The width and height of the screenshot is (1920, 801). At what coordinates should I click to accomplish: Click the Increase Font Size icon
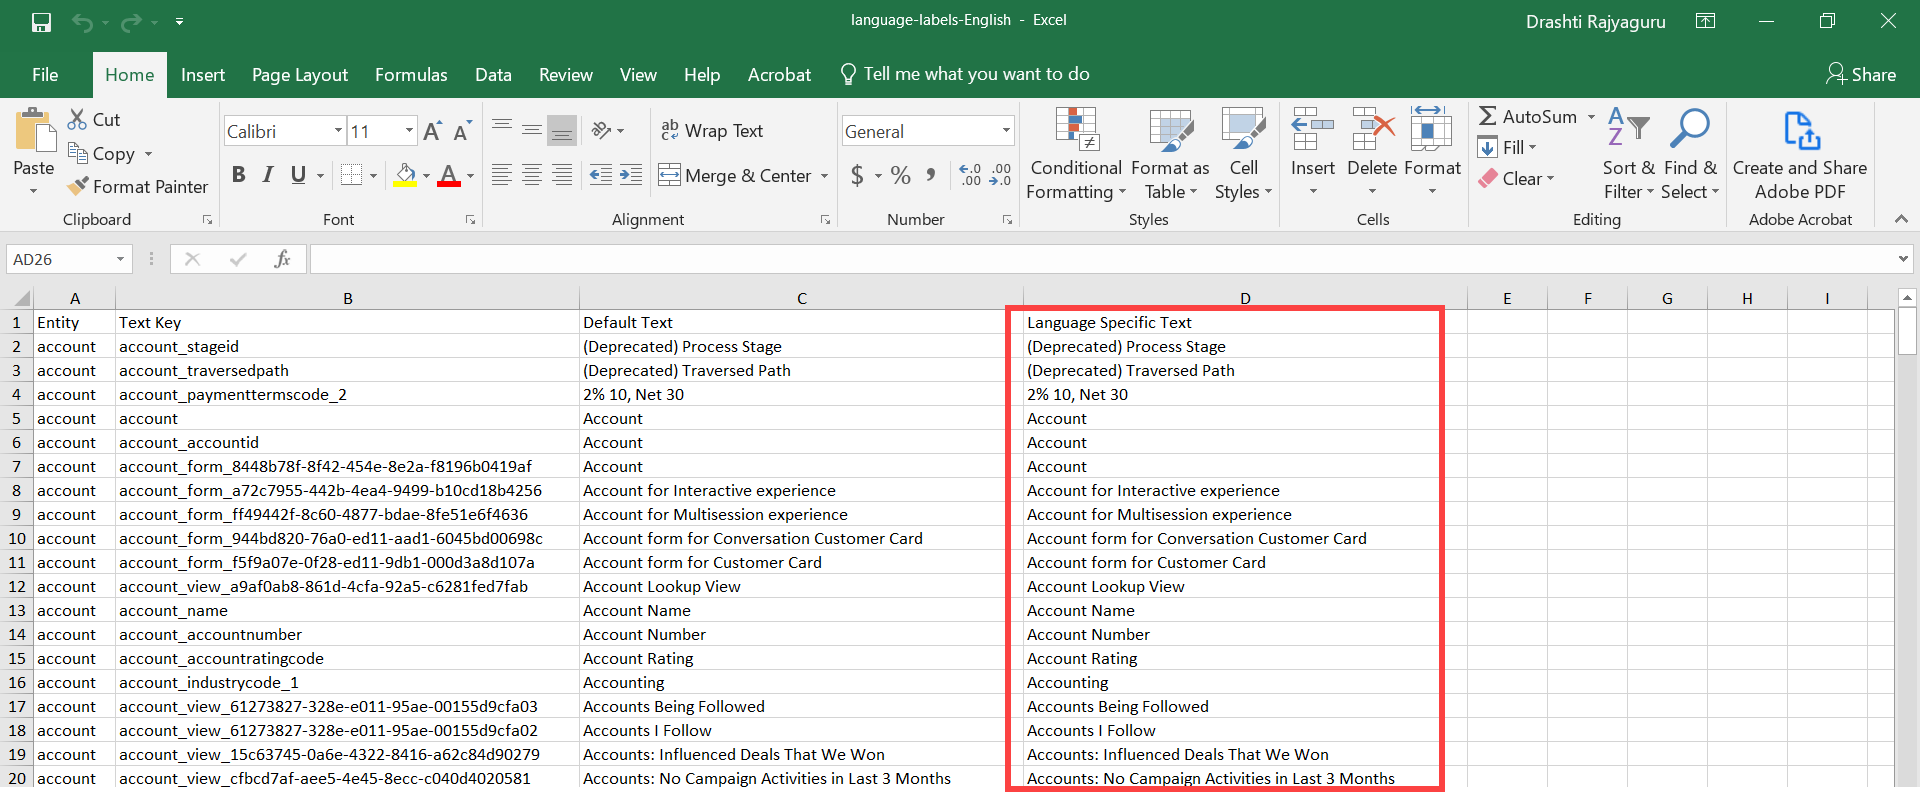pos(432,131)
